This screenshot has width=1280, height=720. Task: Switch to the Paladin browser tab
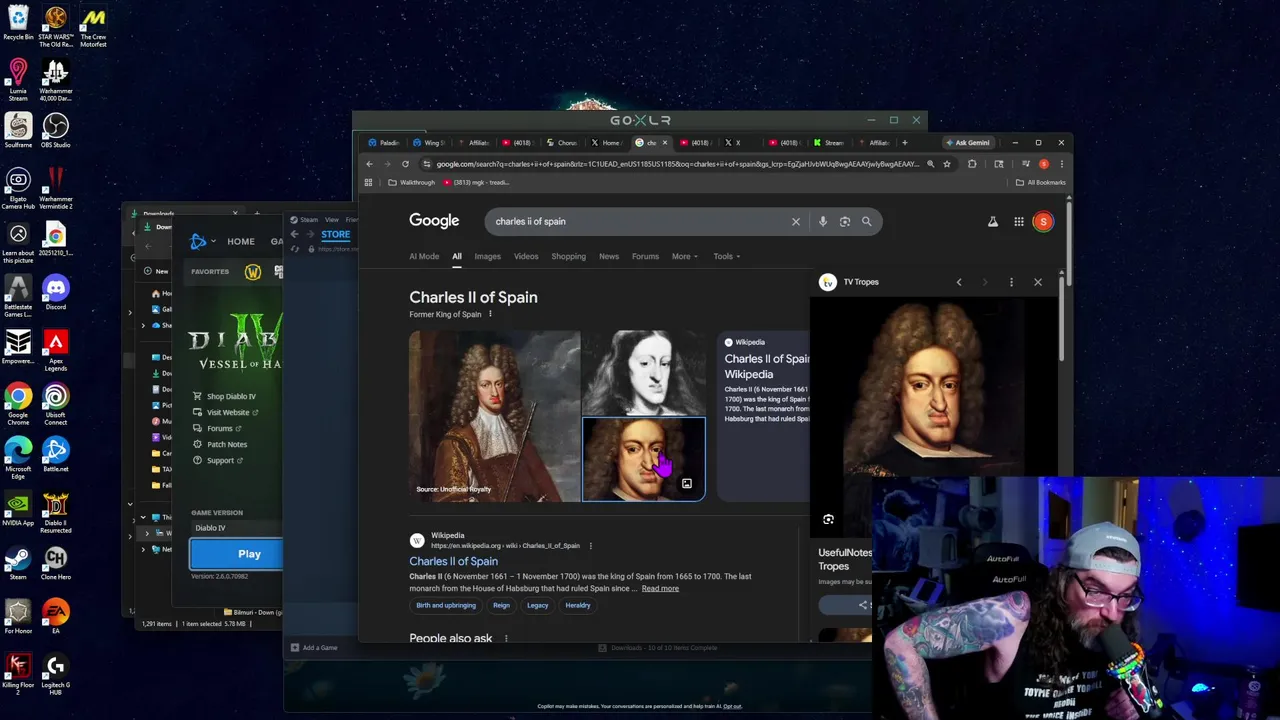(x=385, y=143)
